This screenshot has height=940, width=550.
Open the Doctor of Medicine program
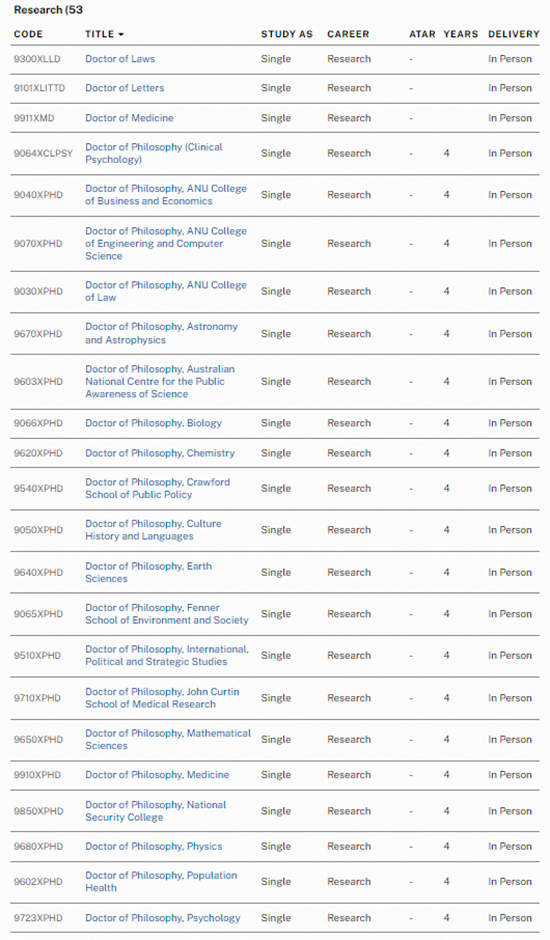[x=129, y=118]
